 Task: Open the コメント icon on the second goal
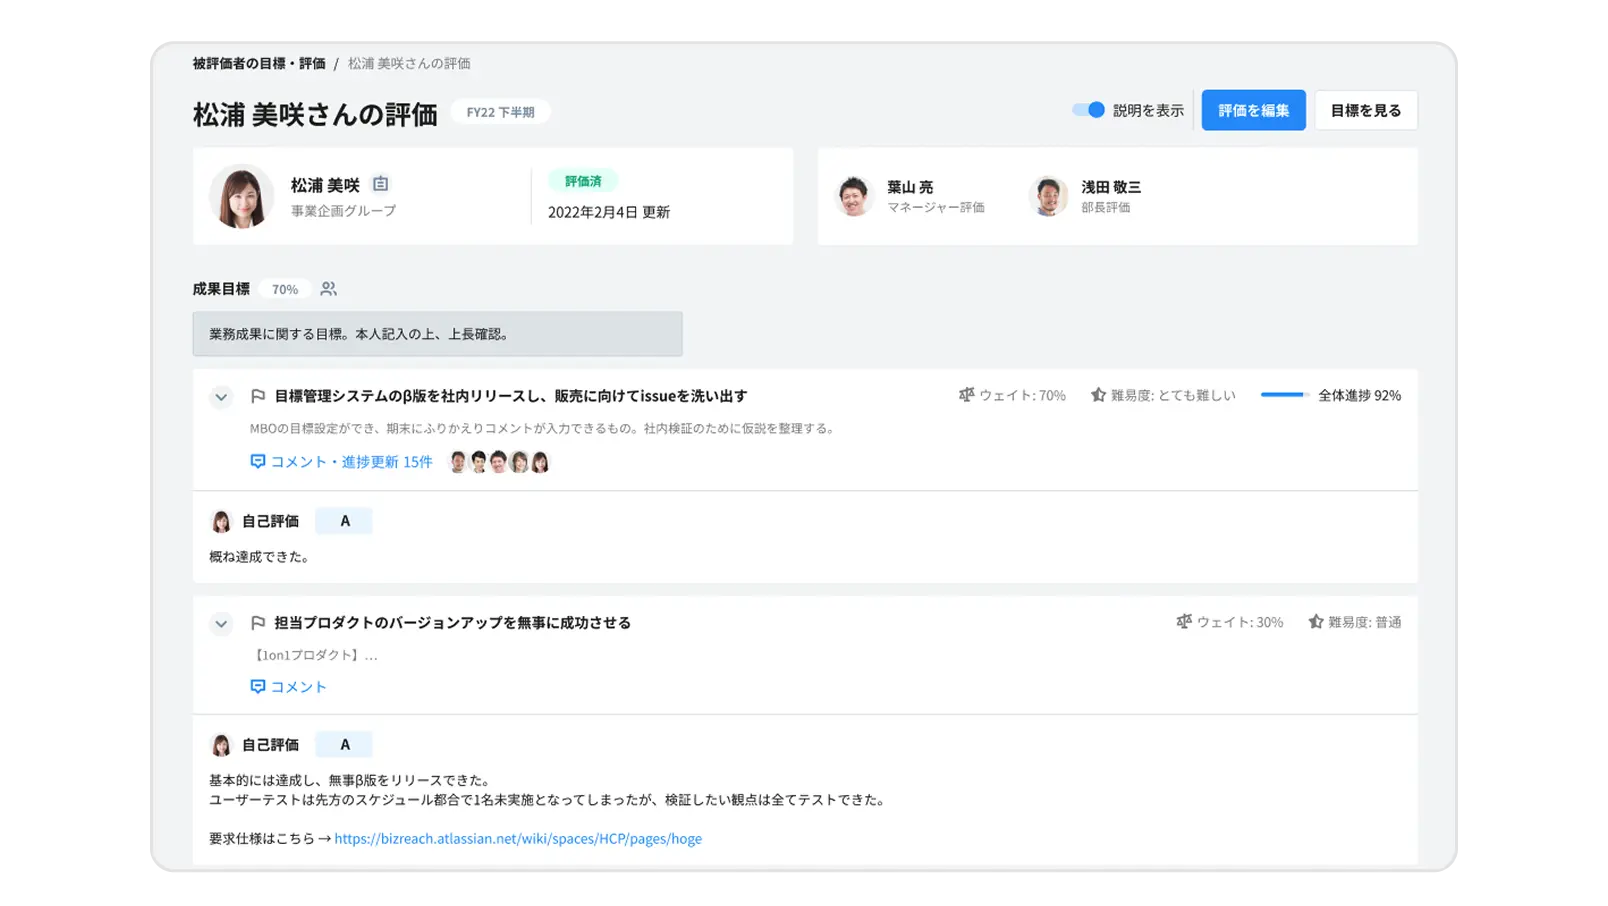point(257,687)
